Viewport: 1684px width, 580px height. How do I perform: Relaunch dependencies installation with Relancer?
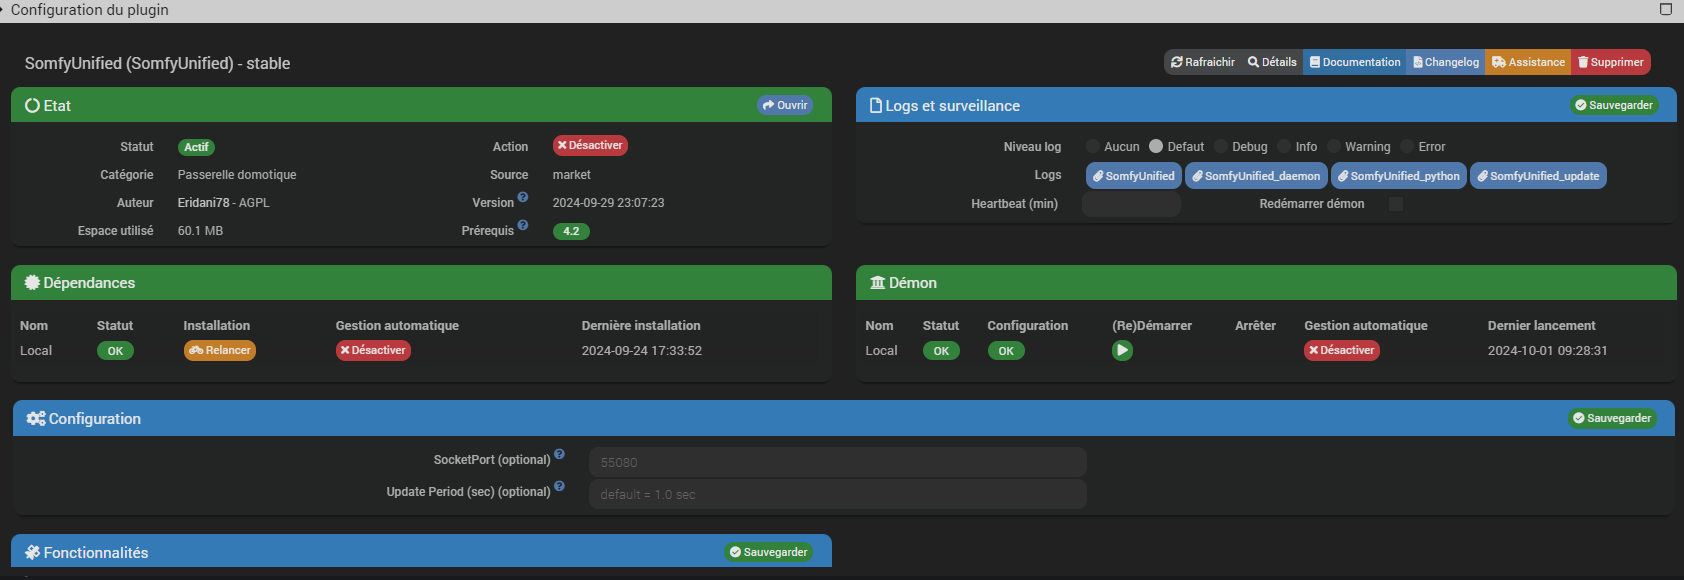pyautogui.click(x=220, y=351)
